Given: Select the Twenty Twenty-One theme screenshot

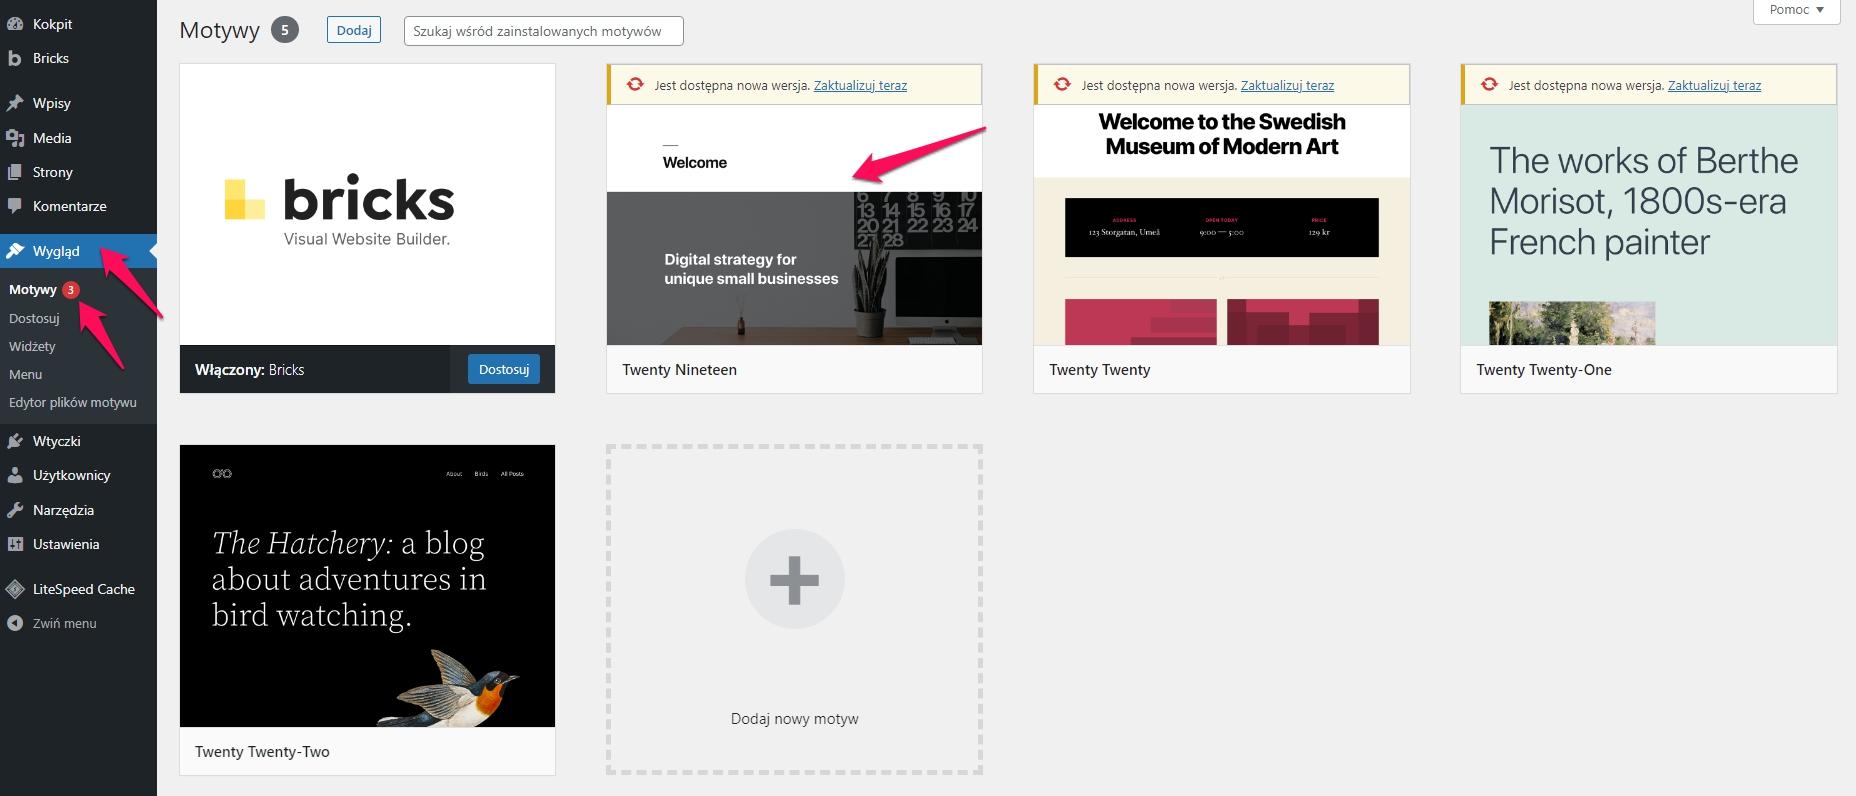Looking at the screenshot, I should 1648,225.
